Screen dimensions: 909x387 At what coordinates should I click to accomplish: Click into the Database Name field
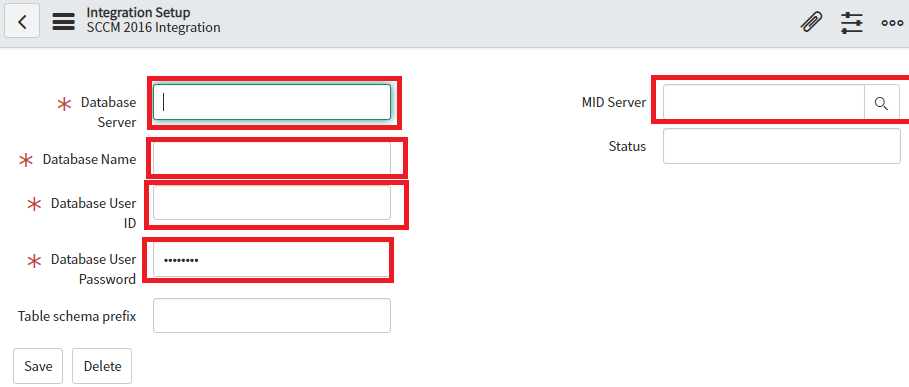272,158
